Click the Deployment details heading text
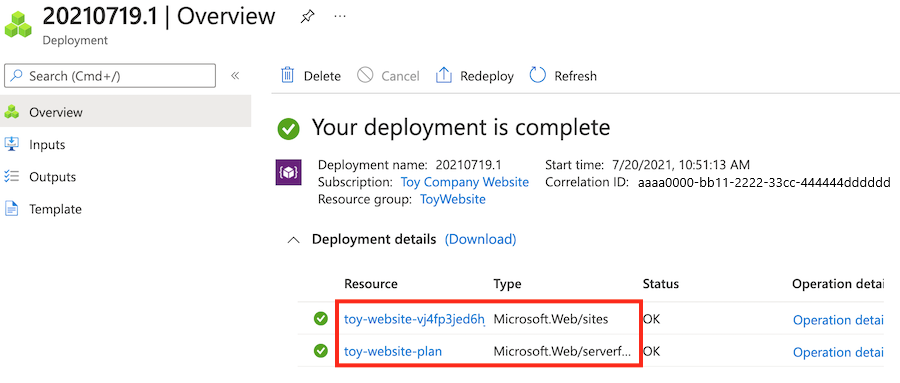Viewport: 900px width, 383px height. pos(374,239)
